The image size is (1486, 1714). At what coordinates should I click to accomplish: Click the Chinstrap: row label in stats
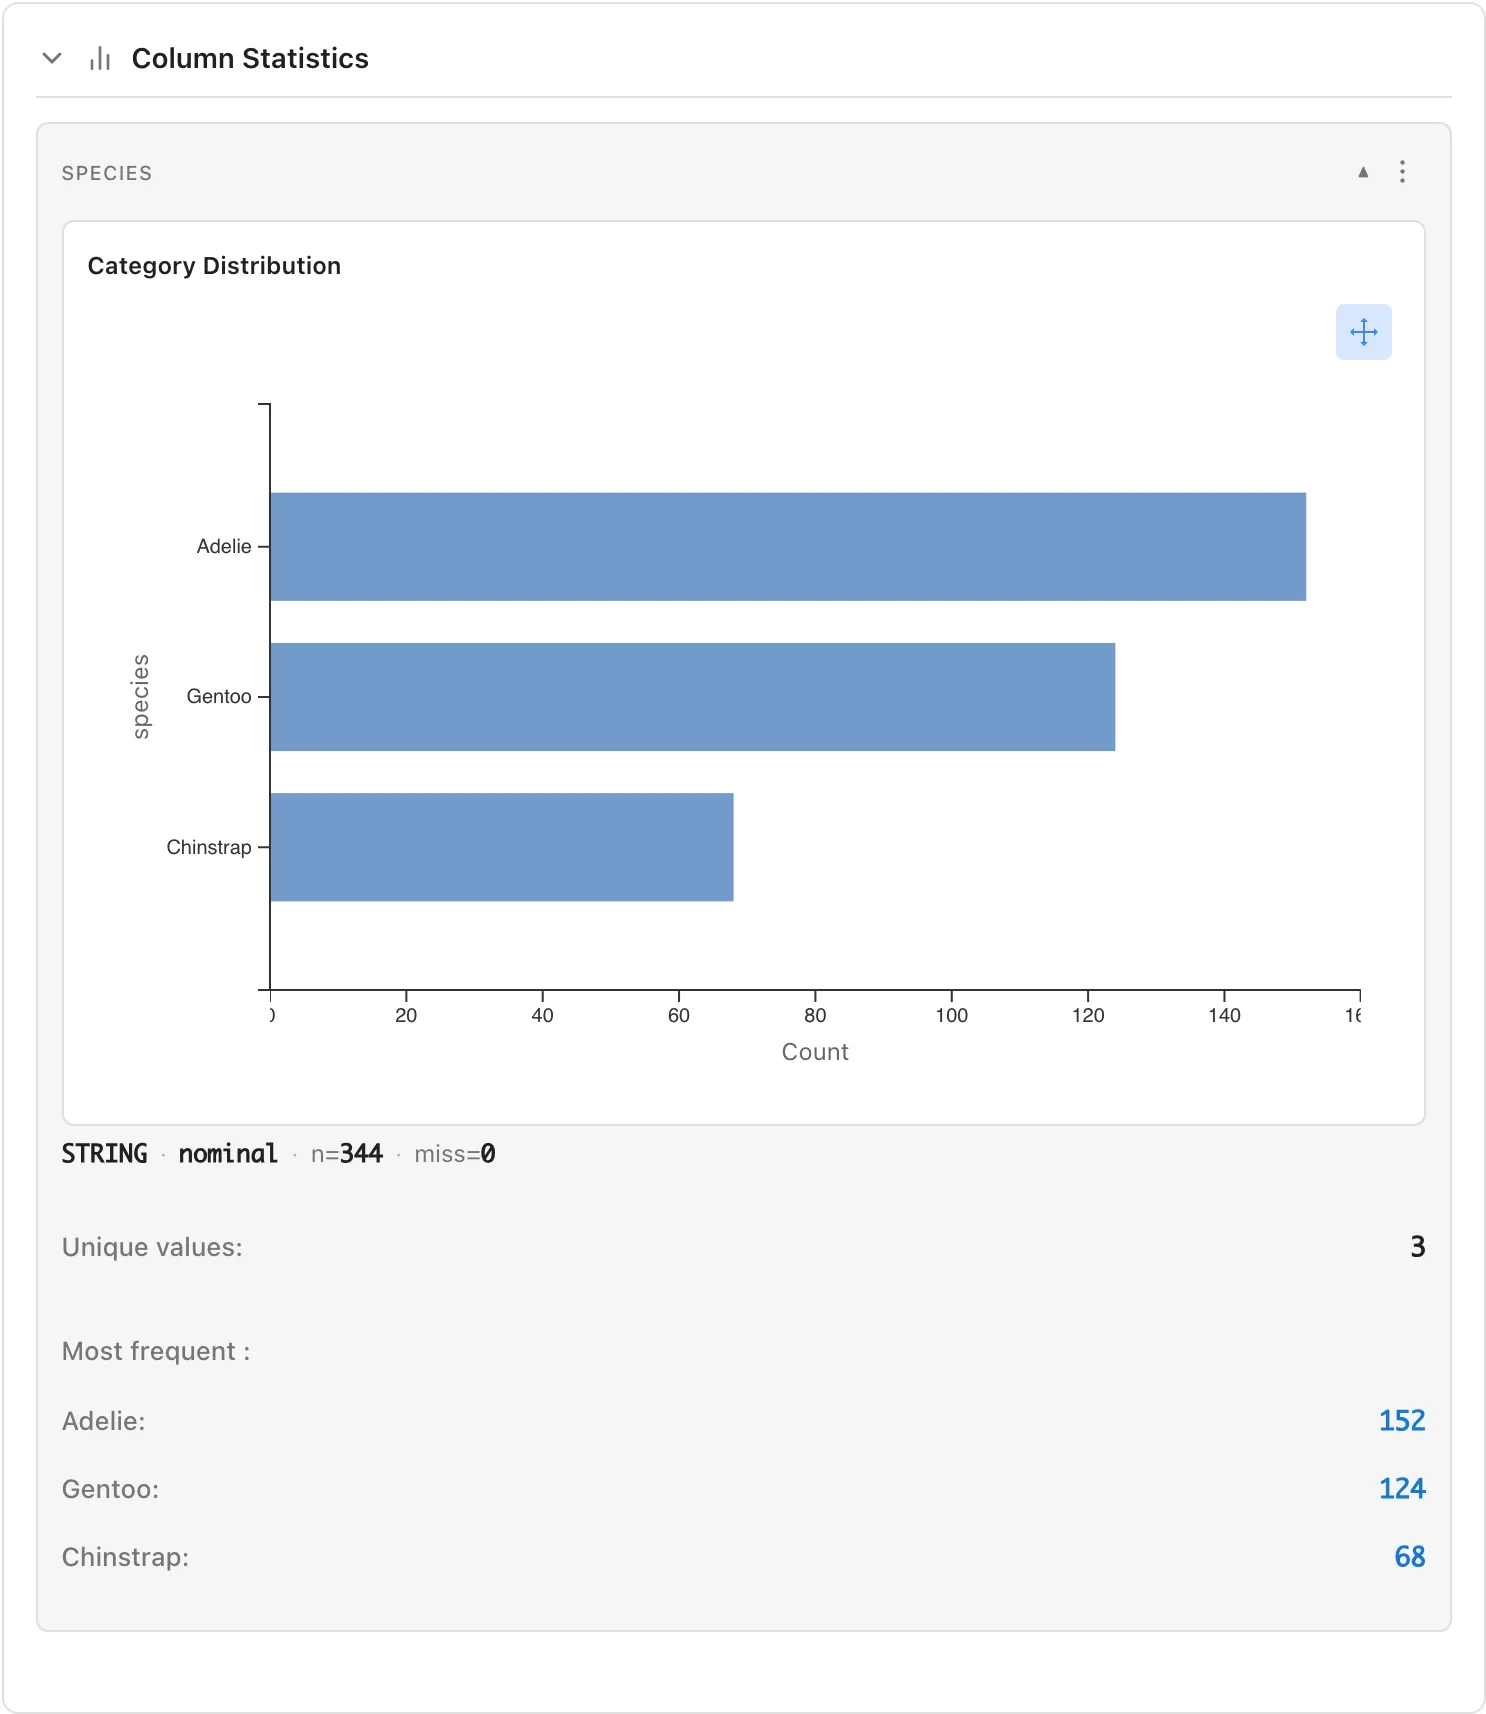click(x=126, y=1557)
